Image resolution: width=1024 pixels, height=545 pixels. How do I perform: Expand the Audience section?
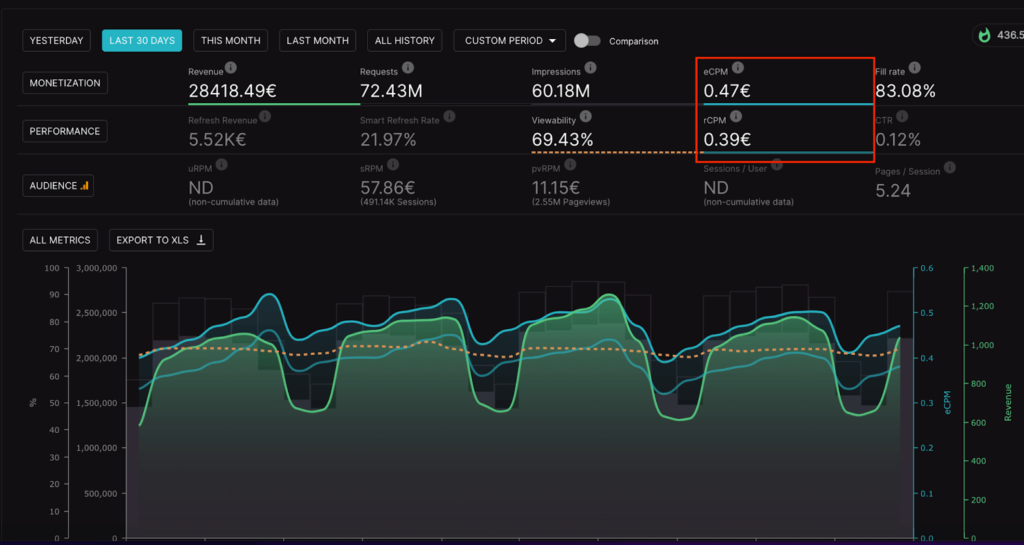point(58,185)
